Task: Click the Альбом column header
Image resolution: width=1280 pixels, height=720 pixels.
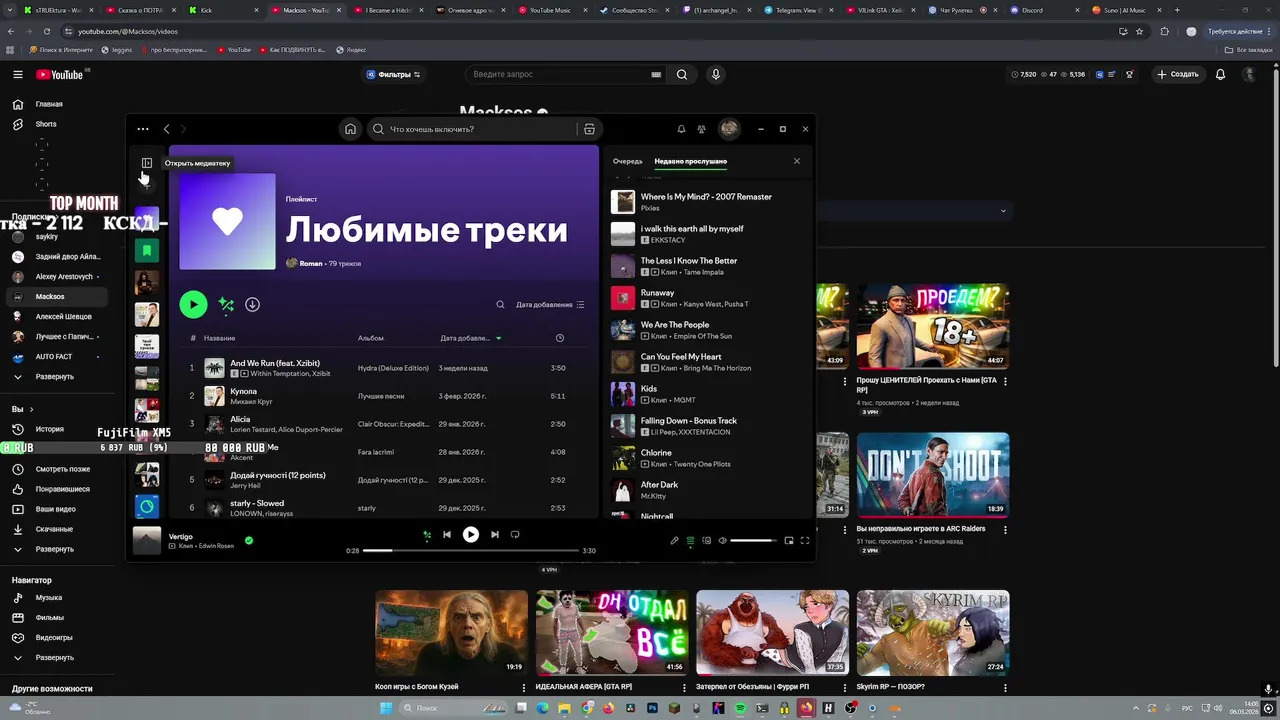Action: pyautogui.click(x=371, y=338)
